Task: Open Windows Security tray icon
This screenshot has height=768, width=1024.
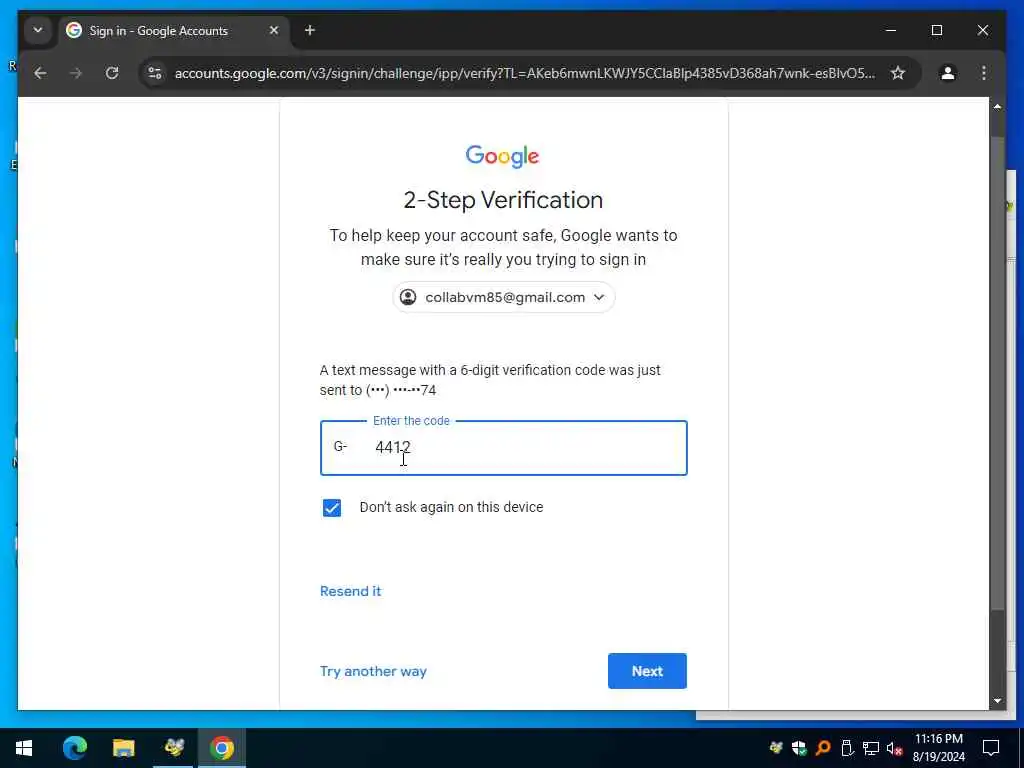Action: point(799,748)
